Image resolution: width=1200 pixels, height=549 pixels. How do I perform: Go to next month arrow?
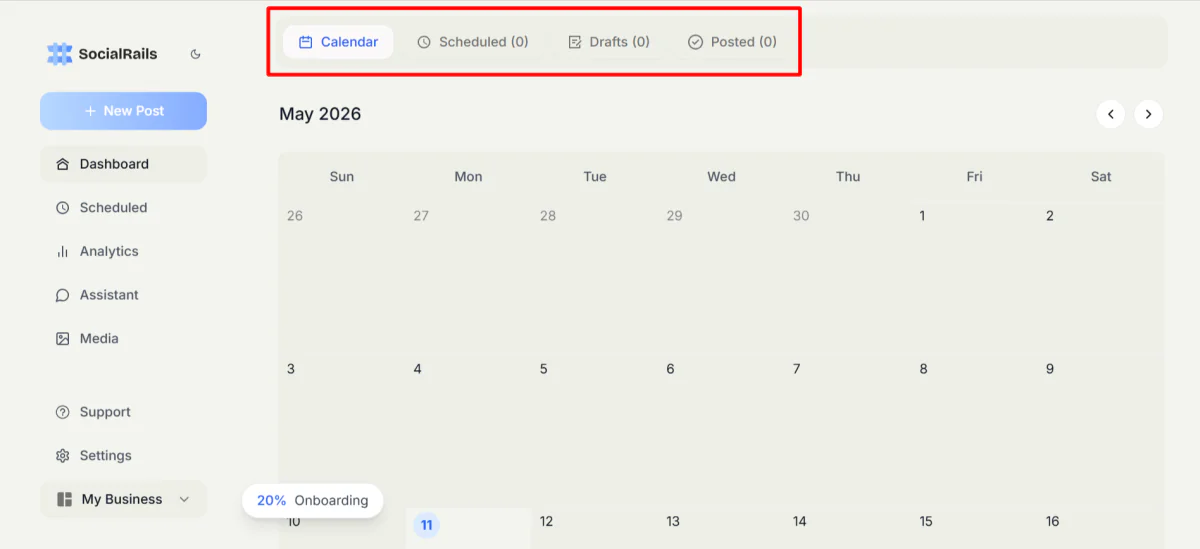pyautogui.click(x=1148, y=114)
